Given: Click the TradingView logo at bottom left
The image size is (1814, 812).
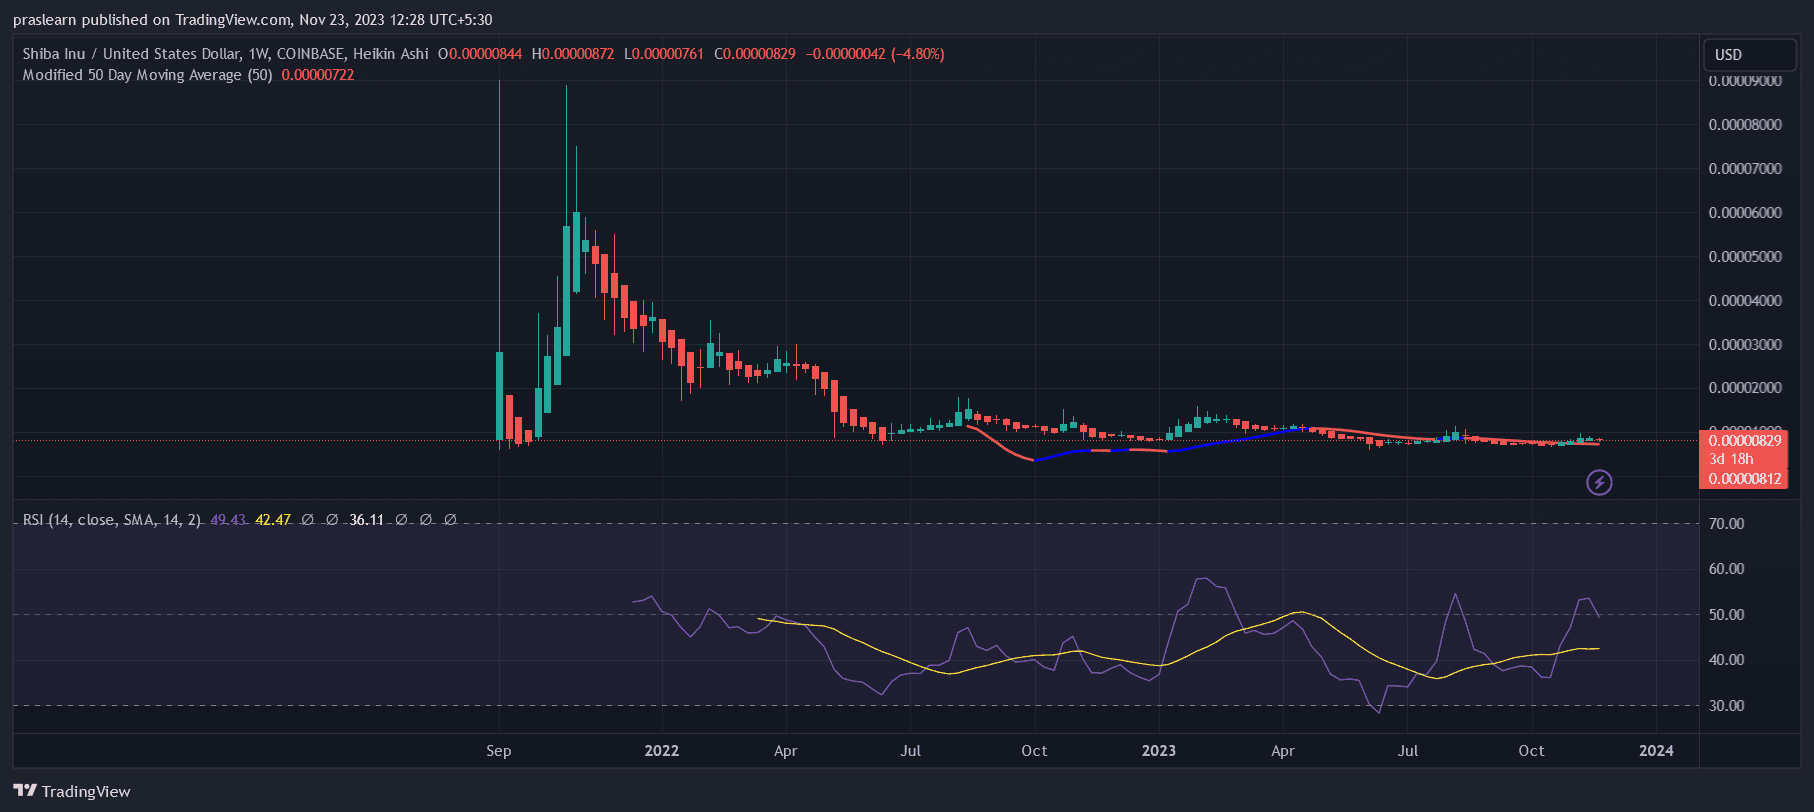Looking at the screenshot, I should (72, 791).
